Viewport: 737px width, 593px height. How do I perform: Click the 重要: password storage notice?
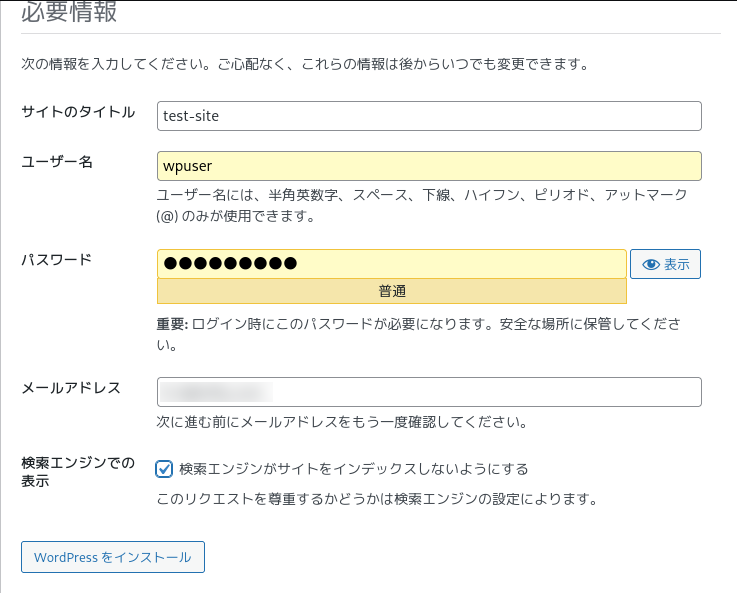coord(418,334)
